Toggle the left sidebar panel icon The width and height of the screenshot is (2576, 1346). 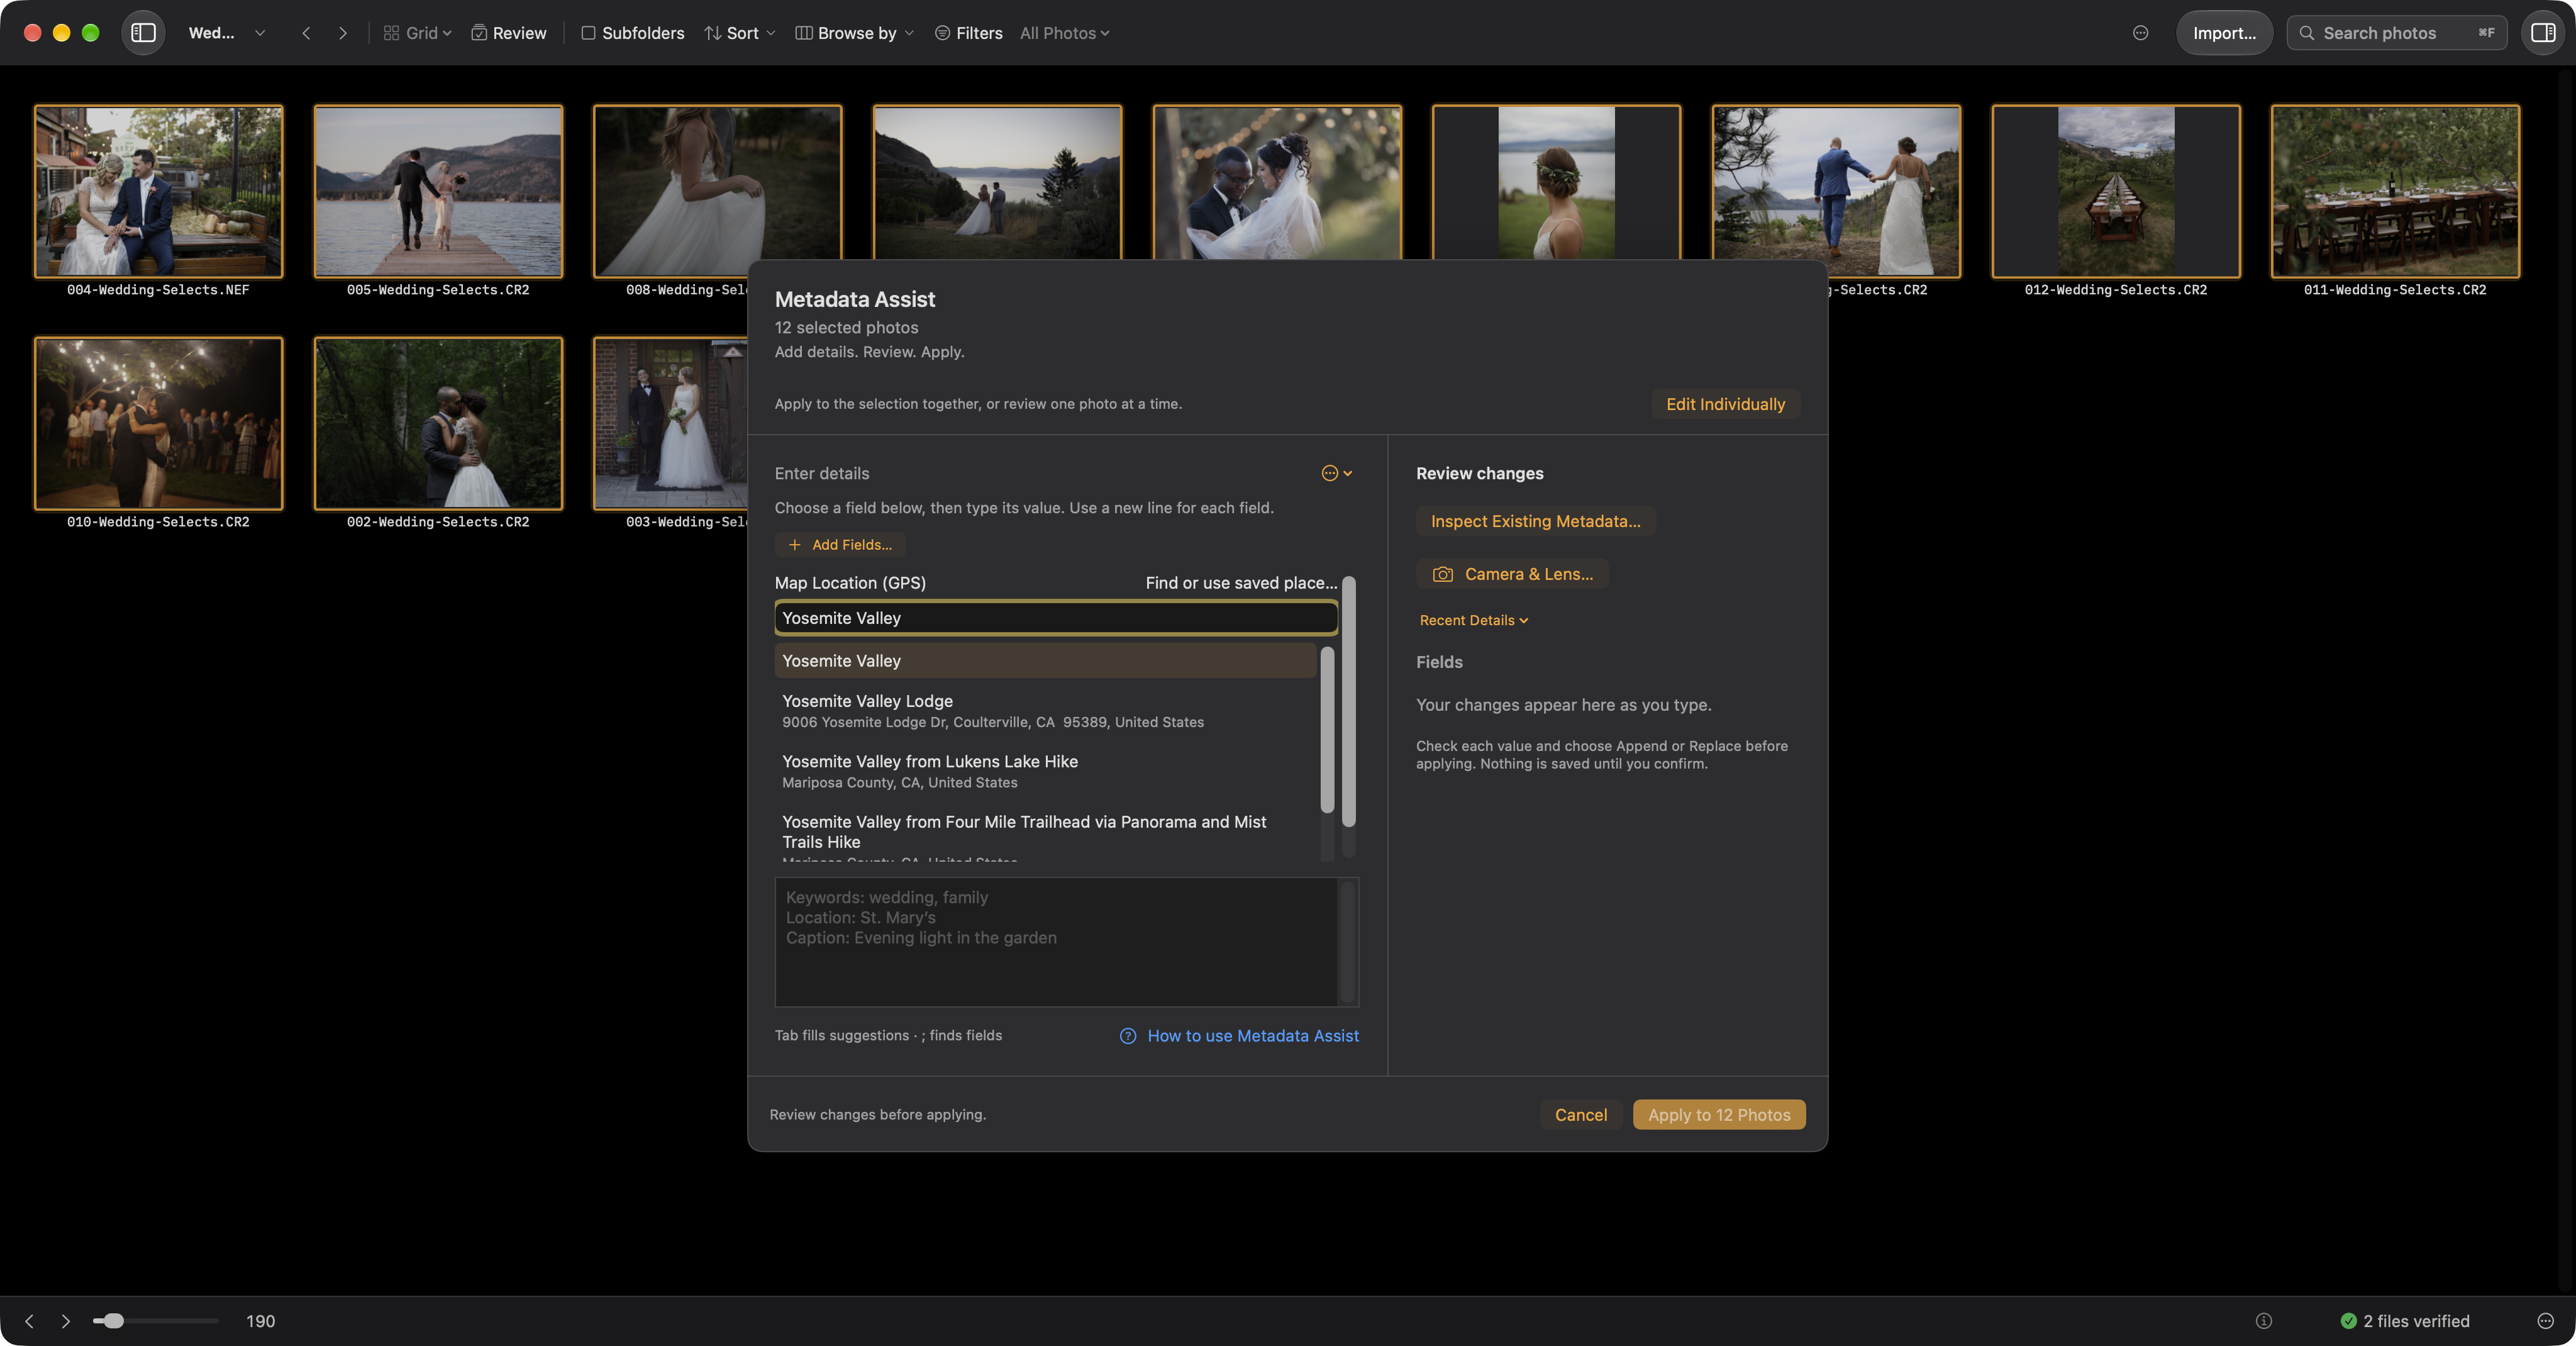pos(143,33)
